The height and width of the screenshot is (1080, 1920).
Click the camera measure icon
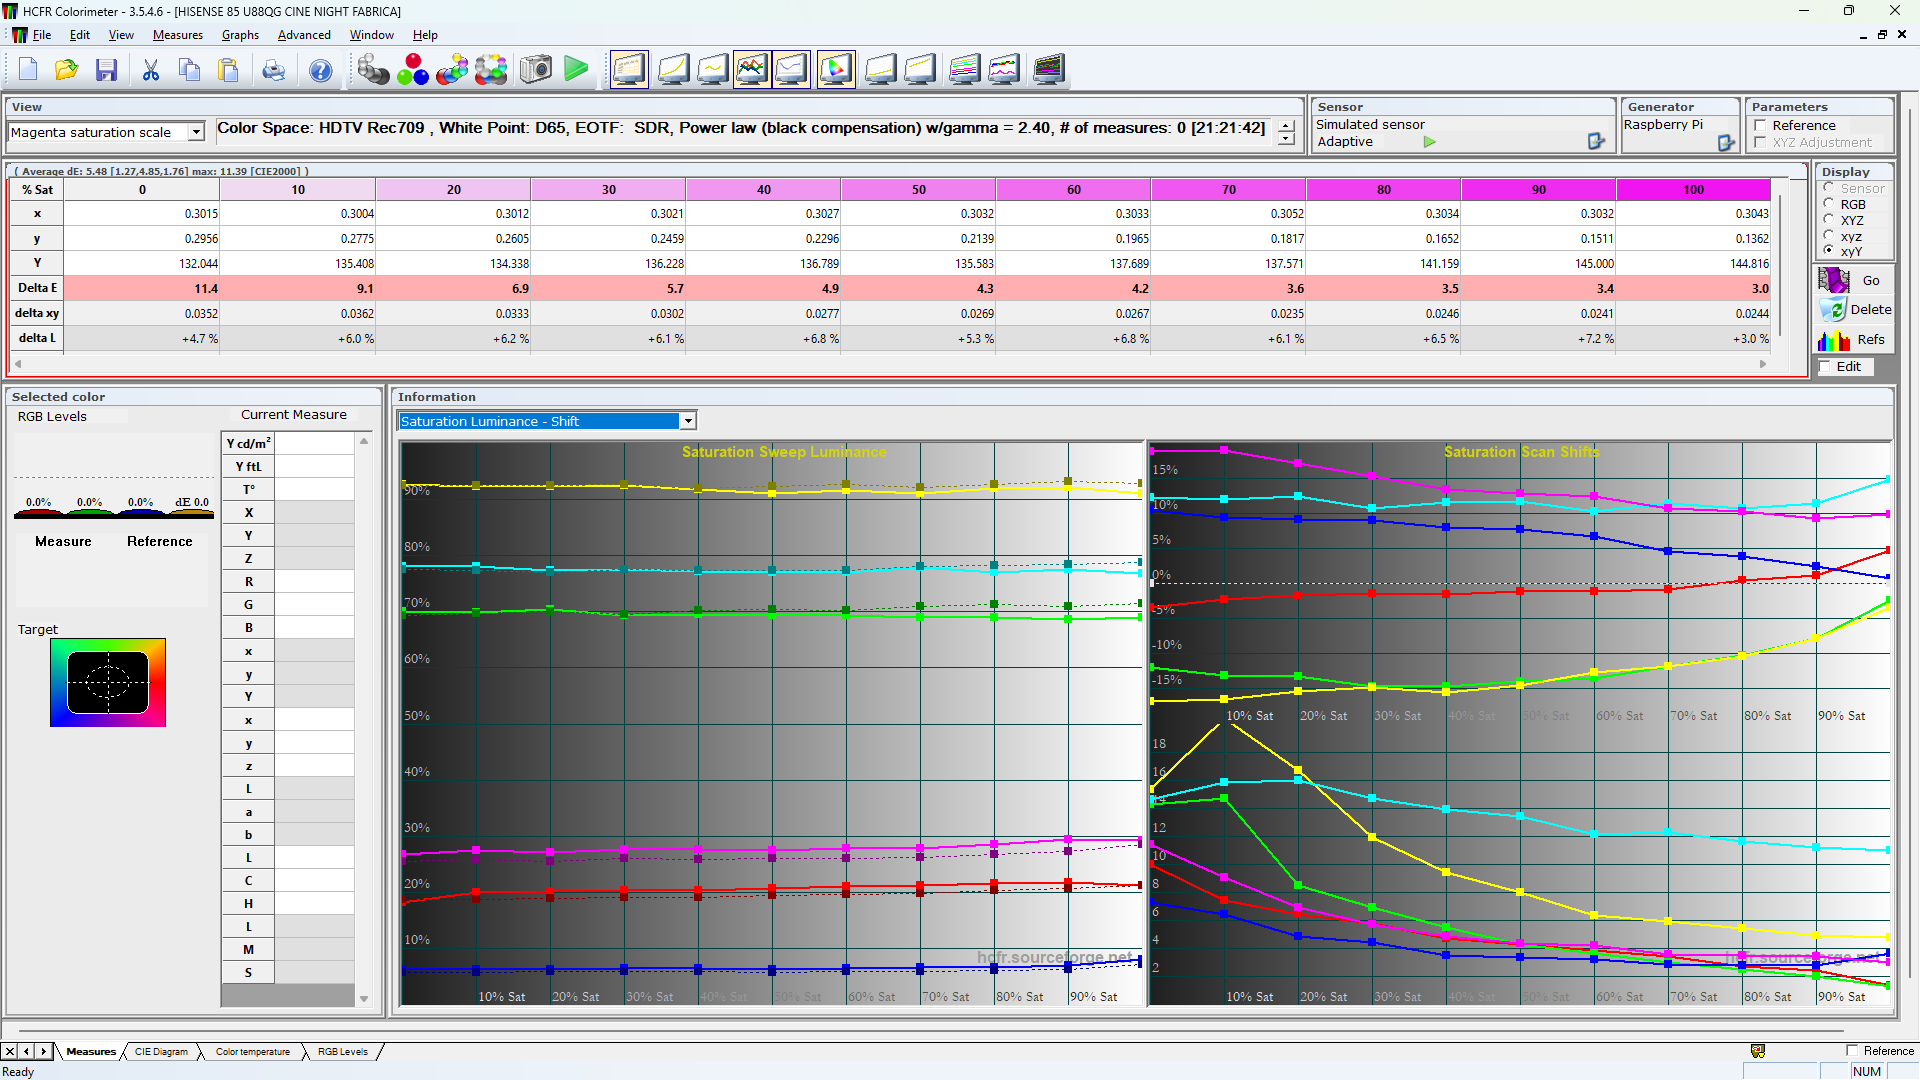[536, 69]
